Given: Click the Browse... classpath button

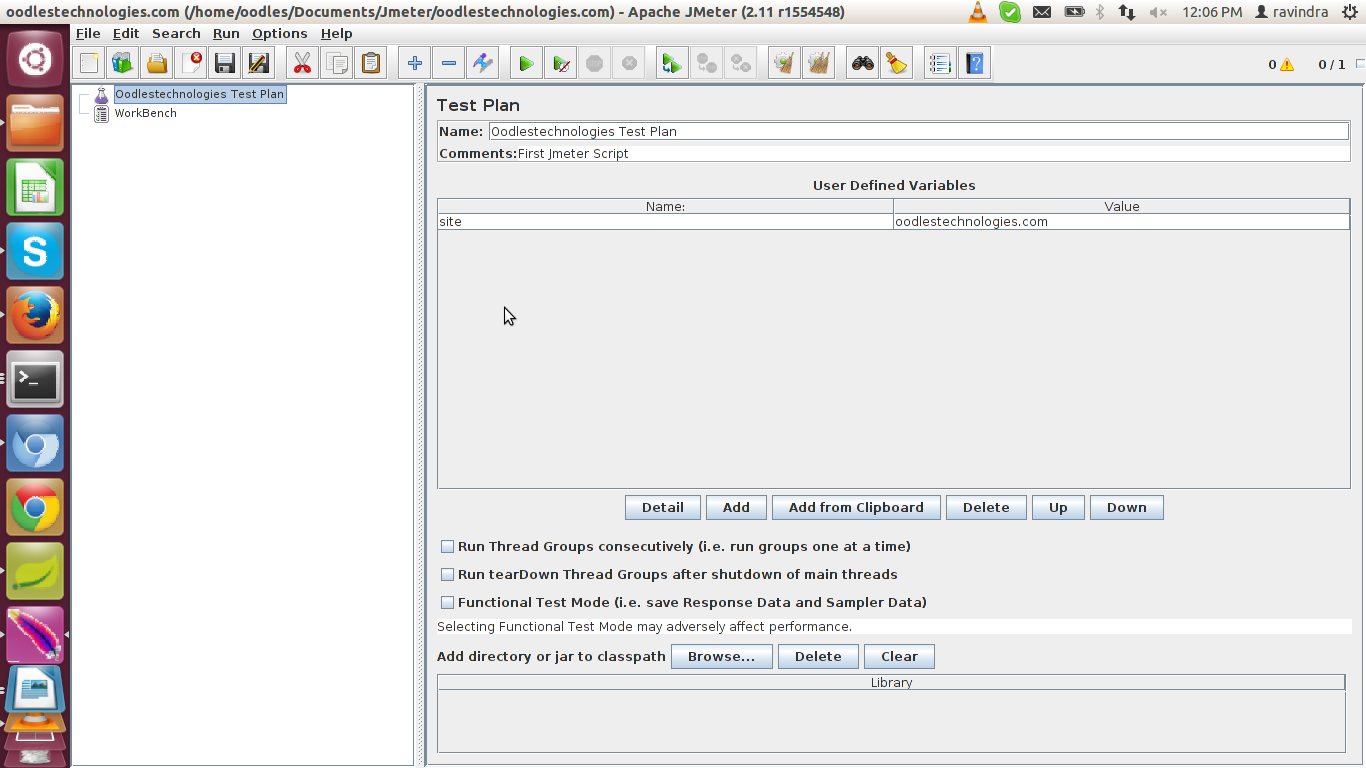Looking at the screenshot, I should [x=721, y=657].
